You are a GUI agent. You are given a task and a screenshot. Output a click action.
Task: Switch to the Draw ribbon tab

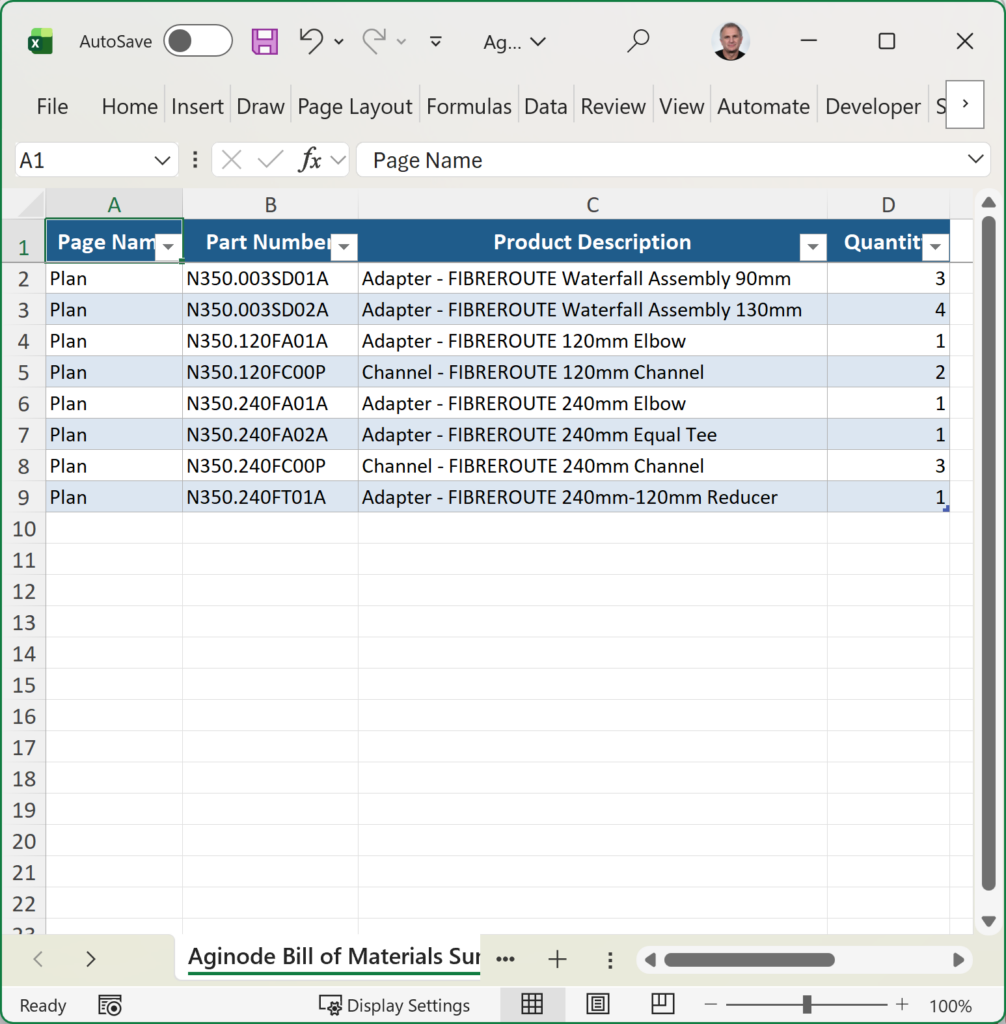point(260,106)
